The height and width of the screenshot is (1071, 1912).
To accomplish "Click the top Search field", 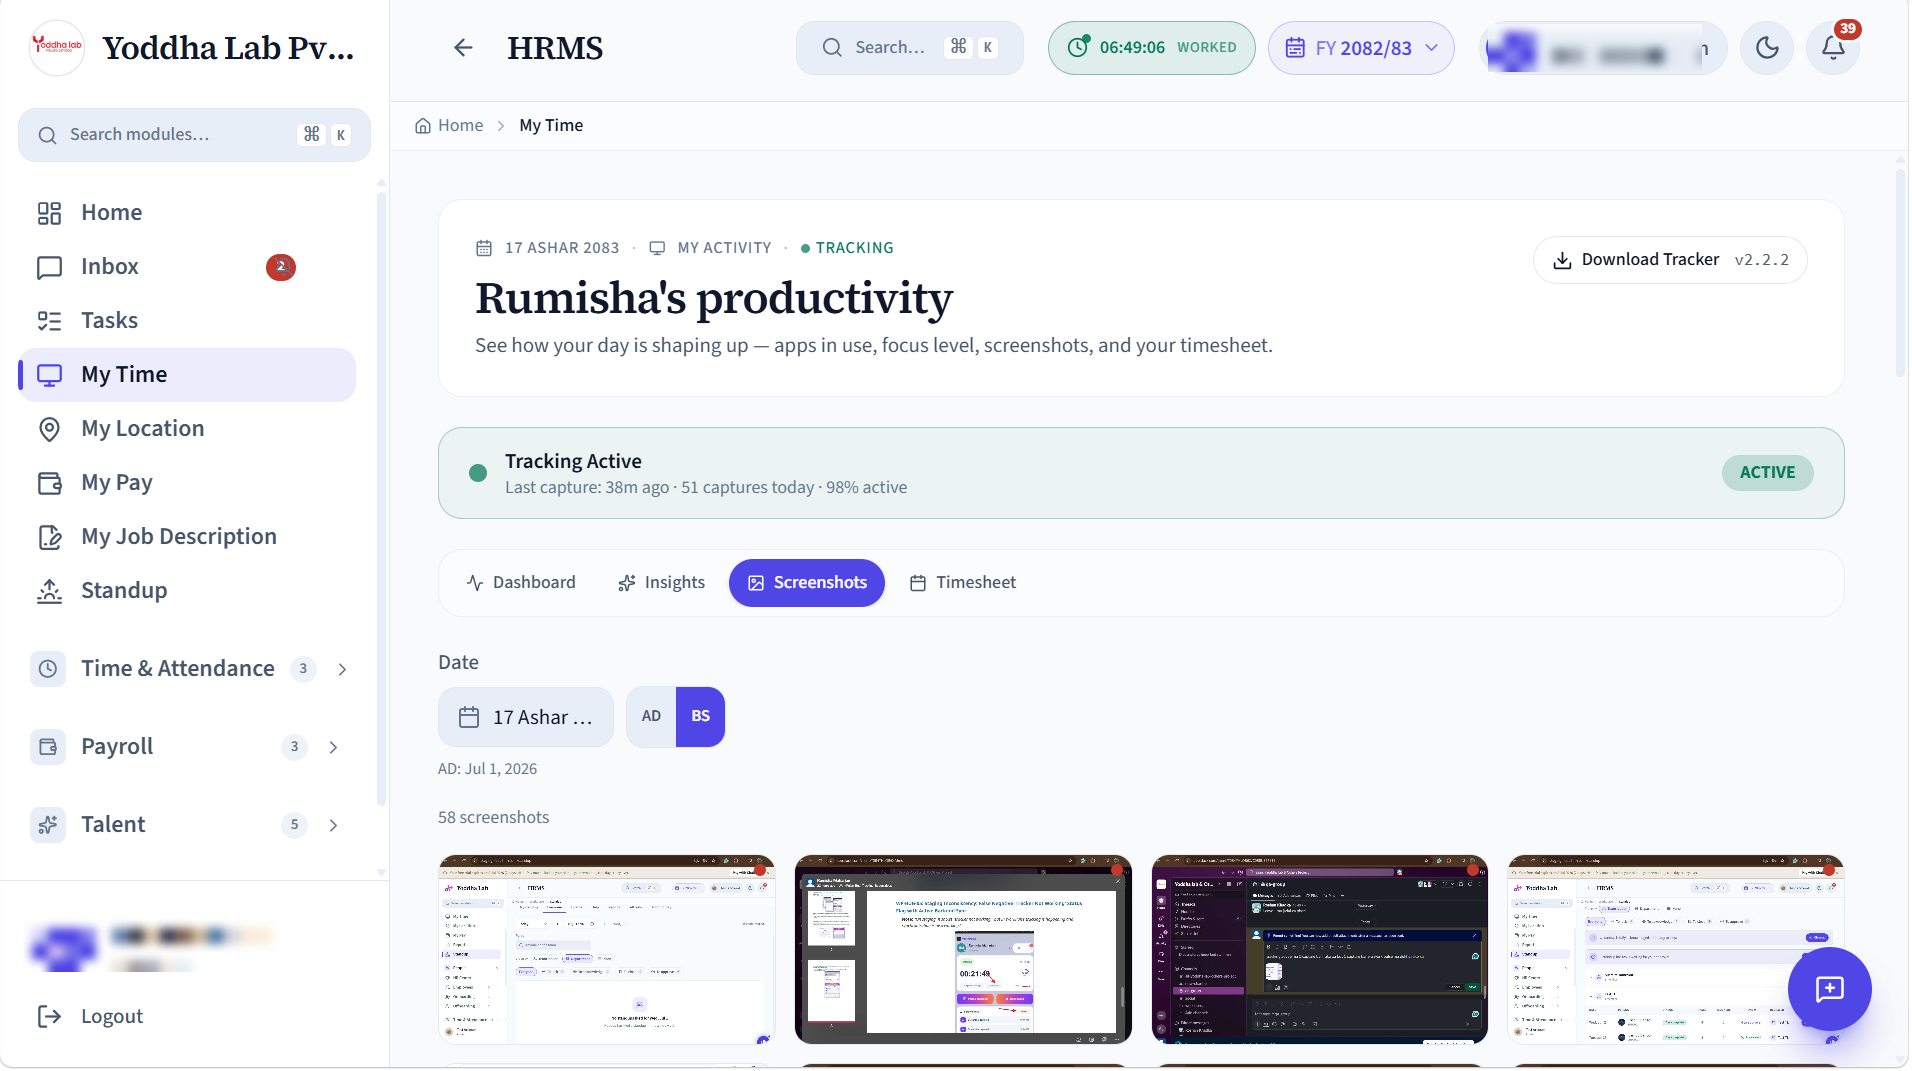I will pyautogui.click(x=909, y=47).
